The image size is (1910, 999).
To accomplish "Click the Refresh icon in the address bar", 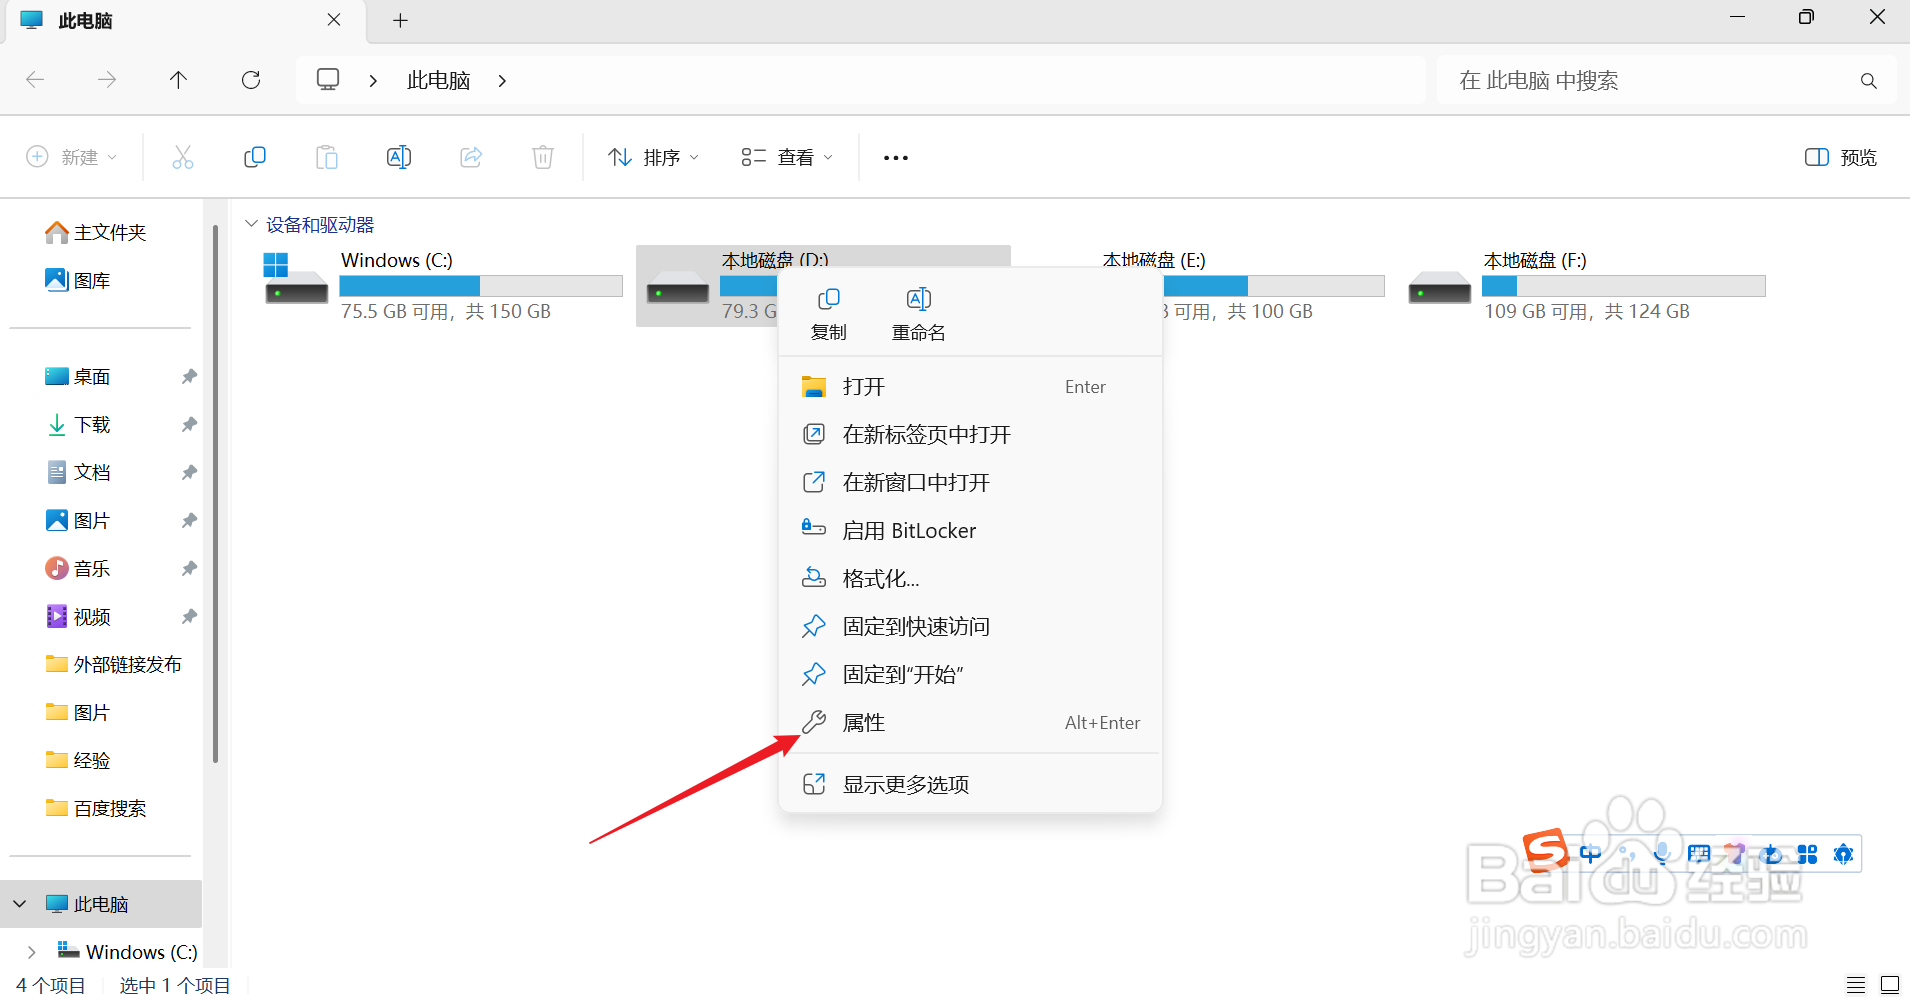I will (251, 80).
